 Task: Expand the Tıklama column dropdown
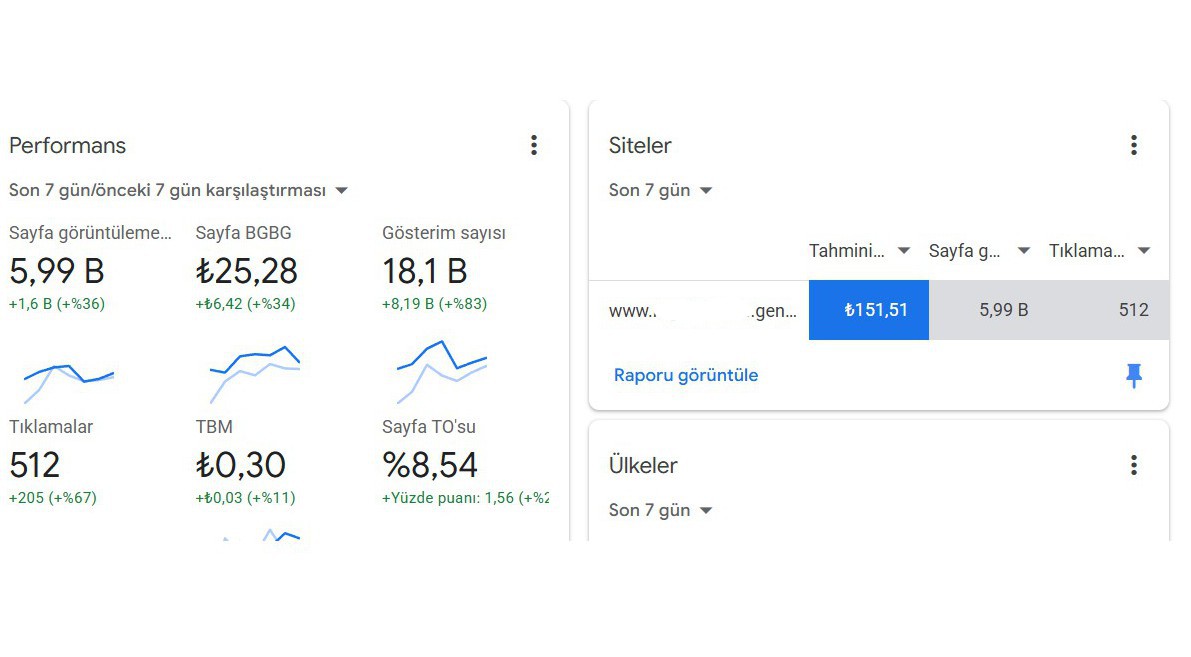point(1099,251)
